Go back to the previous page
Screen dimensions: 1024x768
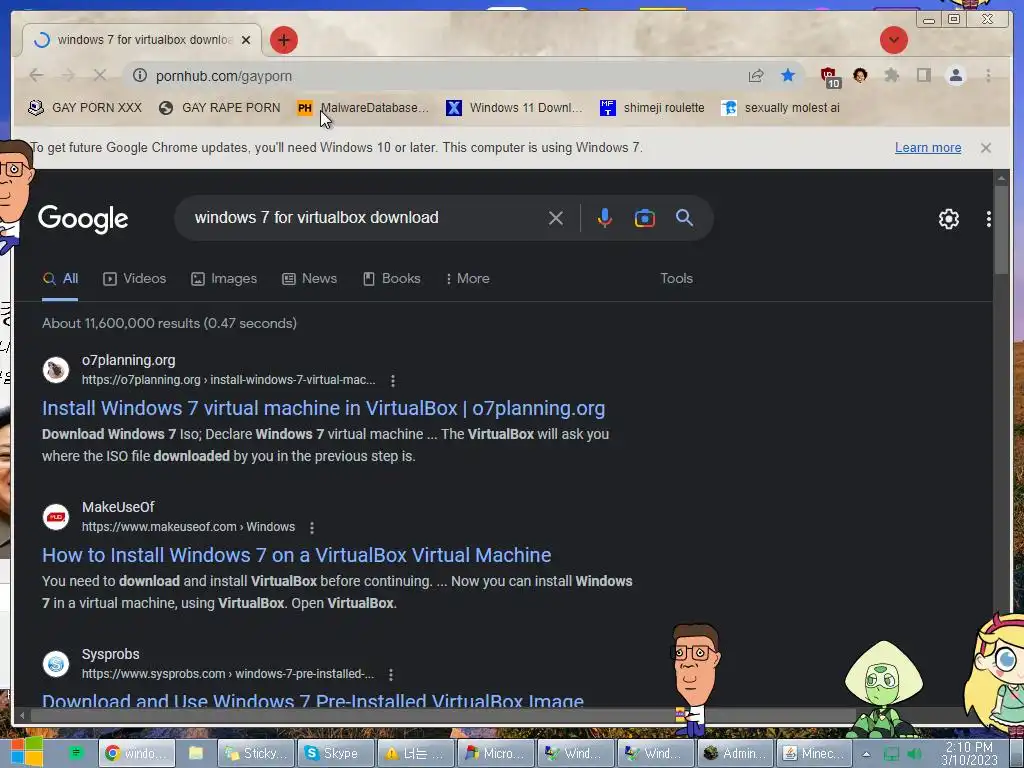click(x=37, y=76)
